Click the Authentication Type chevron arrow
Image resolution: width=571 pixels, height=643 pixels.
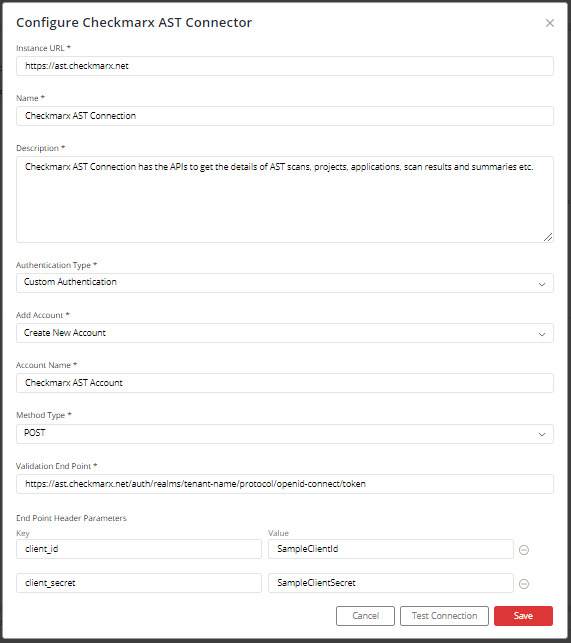click(542, 284)
